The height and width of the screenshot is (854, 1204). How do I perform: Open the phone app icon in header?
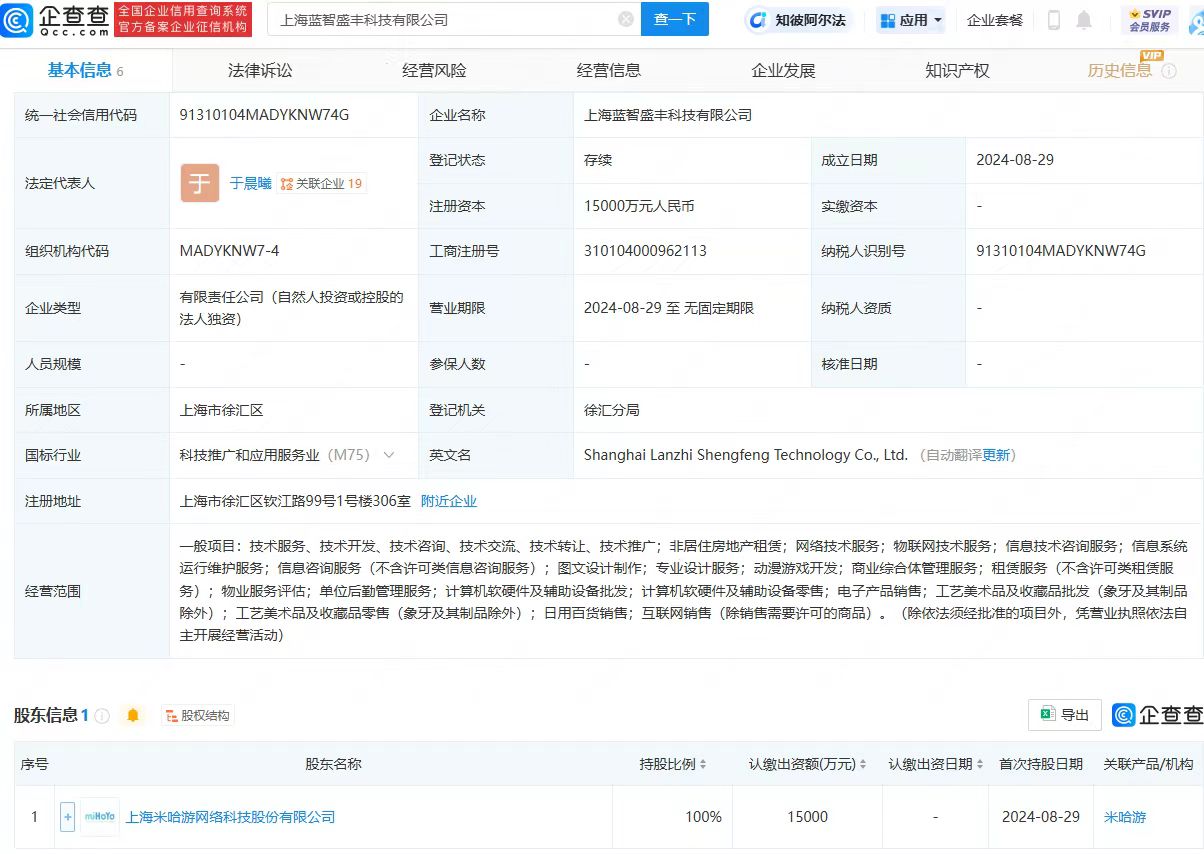(x=1054, y=20)
